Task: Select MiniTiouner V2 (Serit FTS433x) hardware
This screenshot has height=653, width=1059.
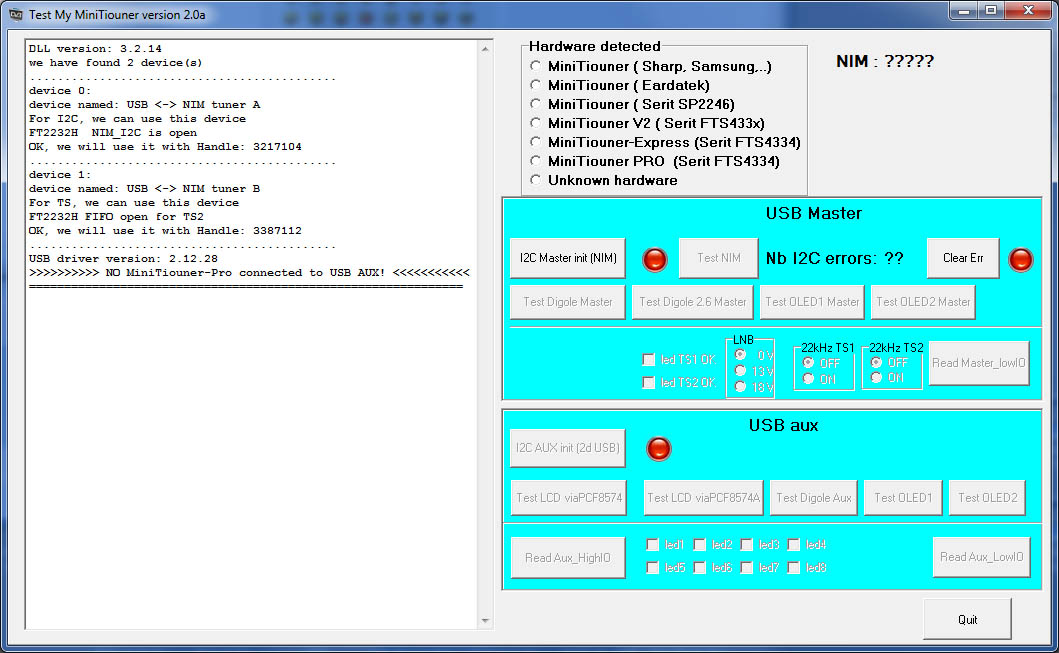Action: tap(535, 123)
